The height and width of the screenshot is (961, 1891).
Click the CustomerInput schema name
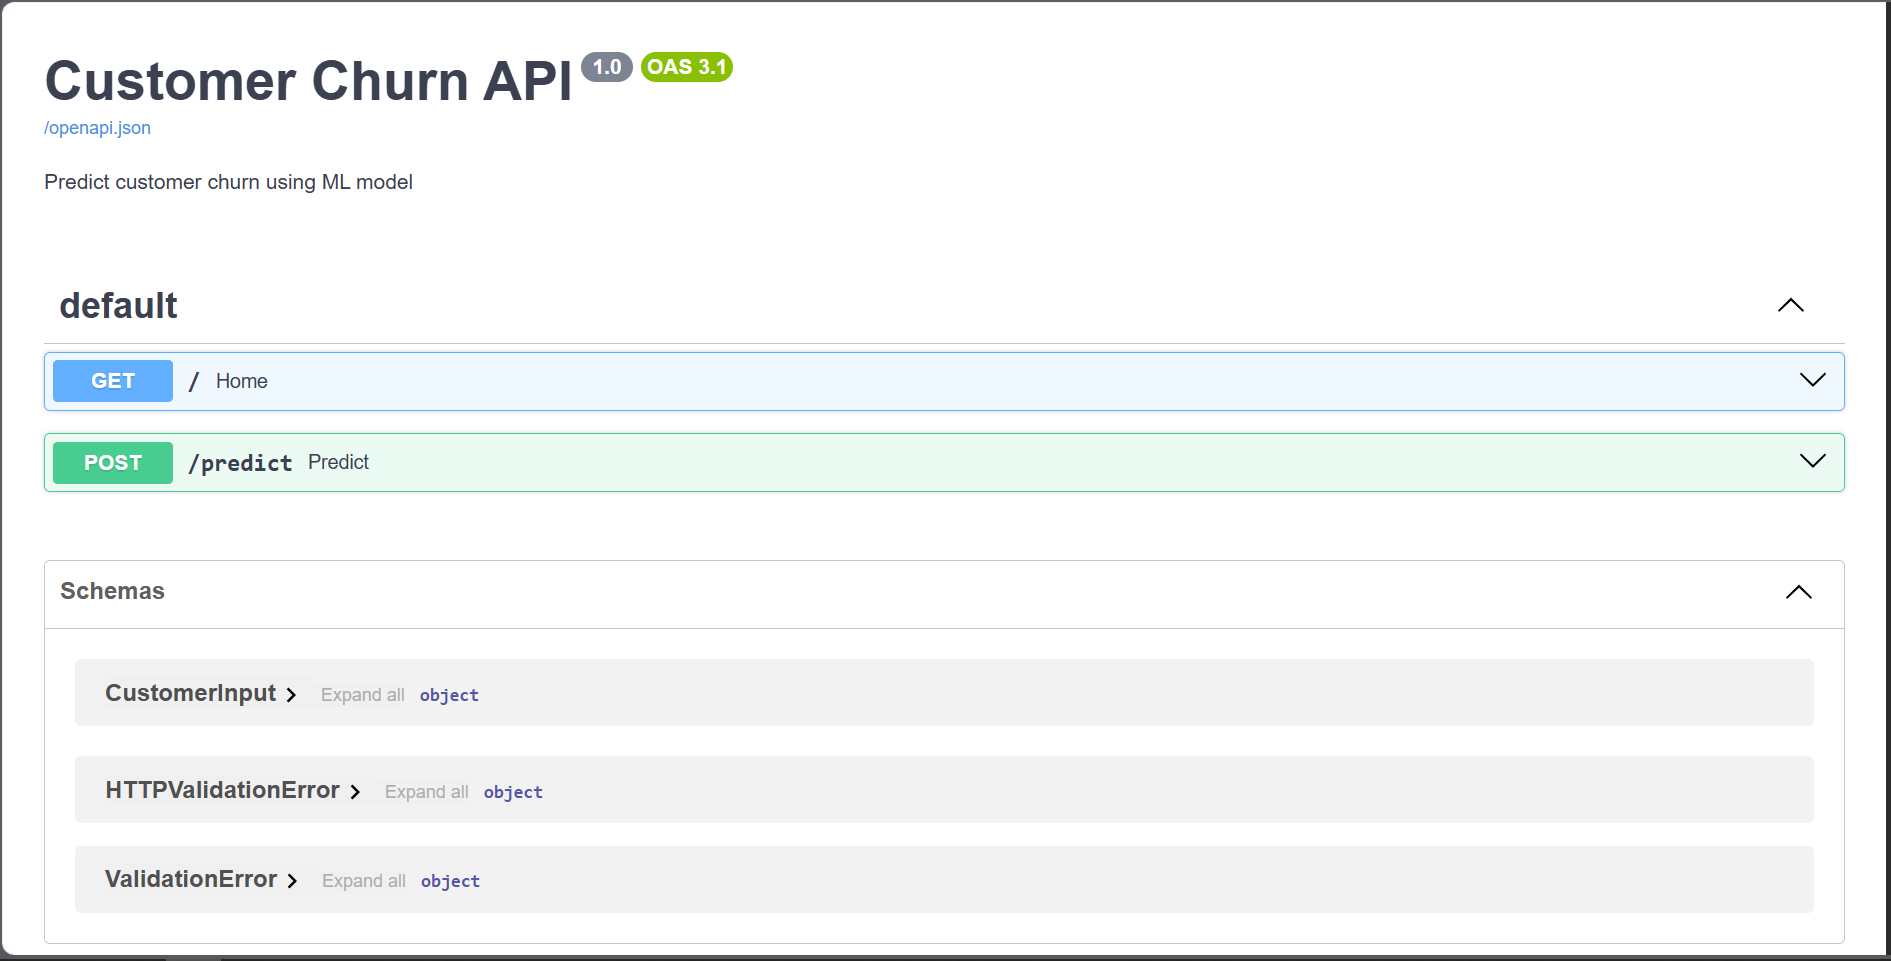pyautogui.click(x=190, y=693)
